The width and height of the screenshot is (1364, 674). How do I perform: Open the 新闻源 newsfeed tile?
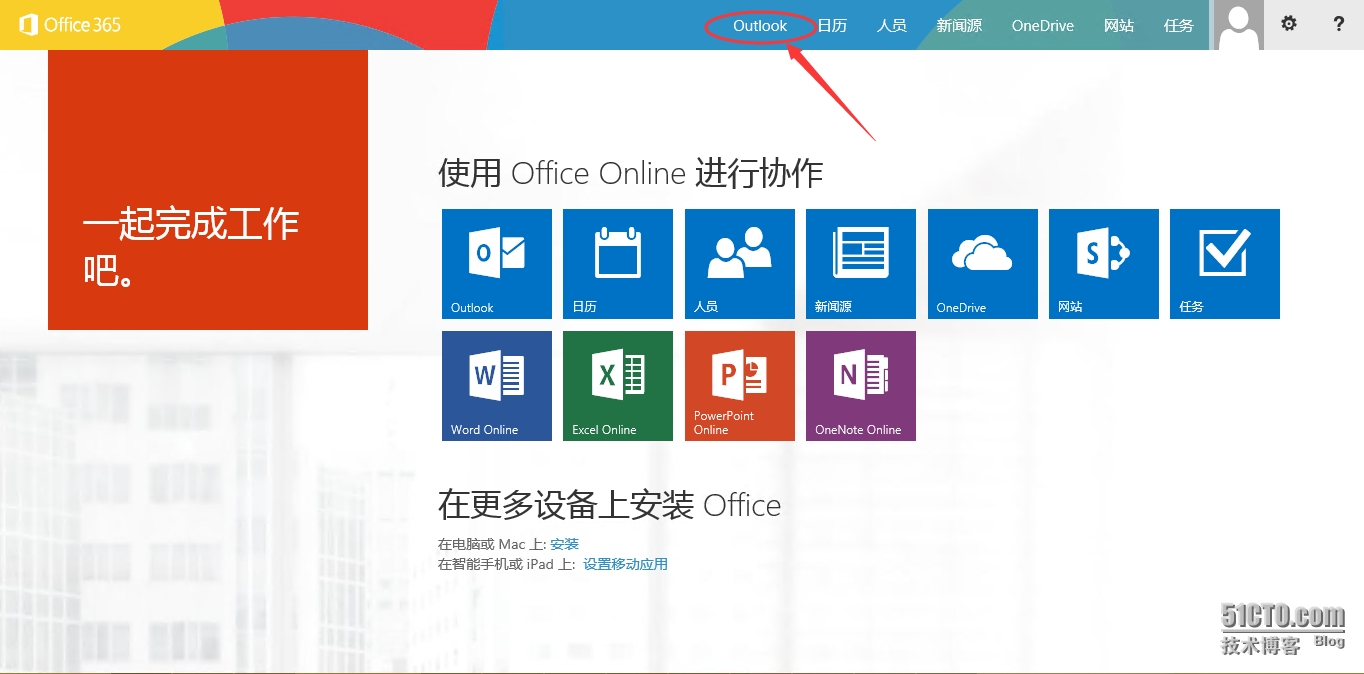[x=861, y=264]
